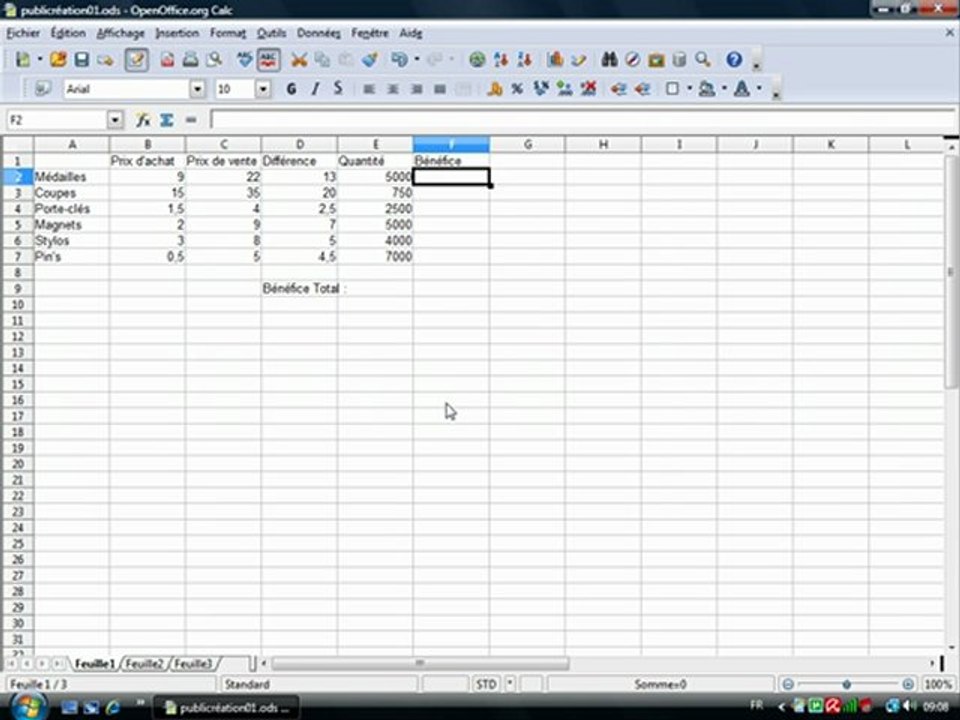This screenshot has width=960, height=720.
Task: Open Gallery picture icon
Action: [656, 59]
